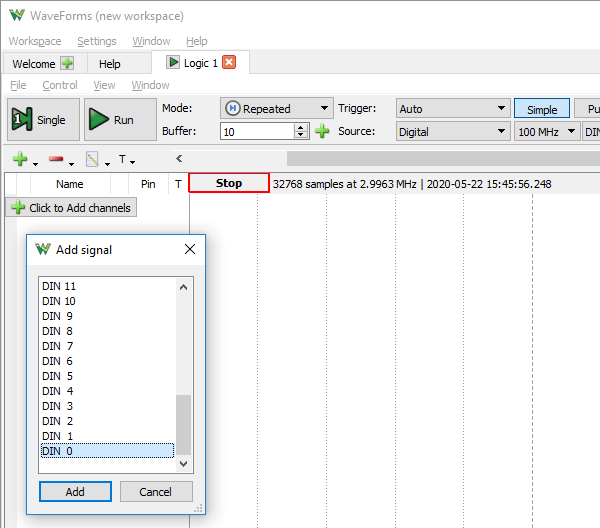
Task: Open the Logic View menu
Action: pos(104,85)
